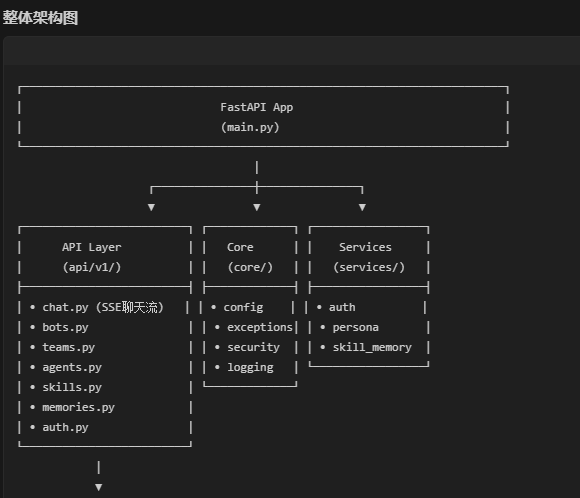Click the memories.py list entry
580x498 pixels.
point(78,407)
